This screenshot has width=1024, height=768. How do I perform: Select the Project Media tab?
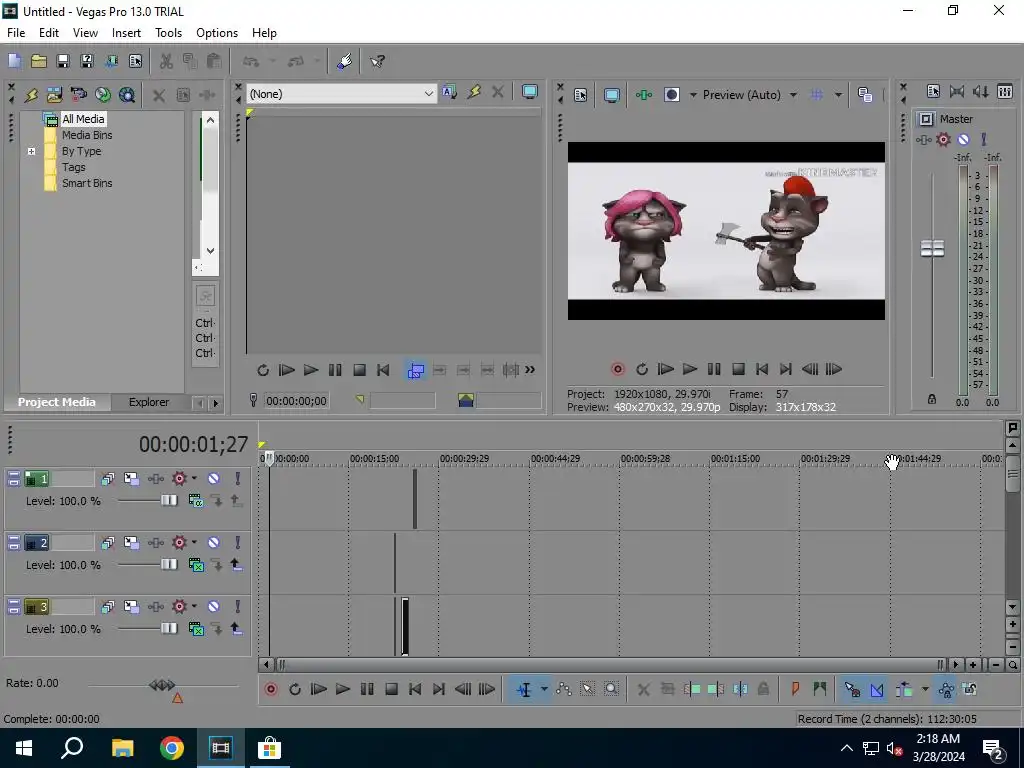coord(57,402)
